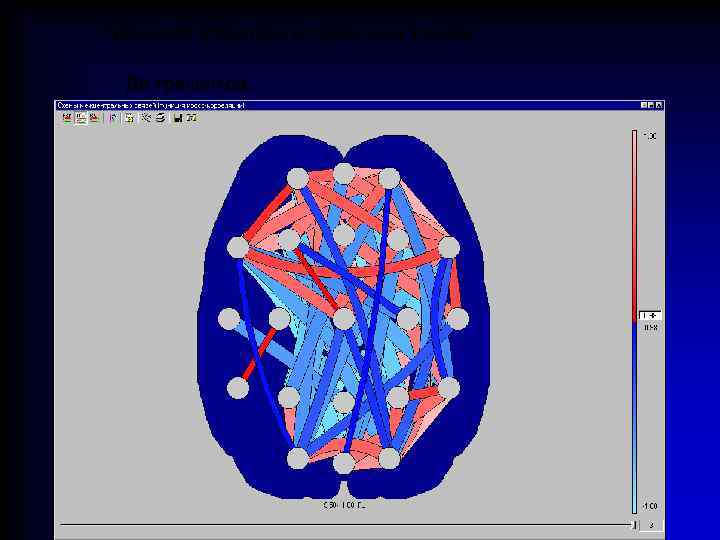Click the floppy-disk save toolbar icon
Screen dimensions: 720x540
(x=178, y=118)
